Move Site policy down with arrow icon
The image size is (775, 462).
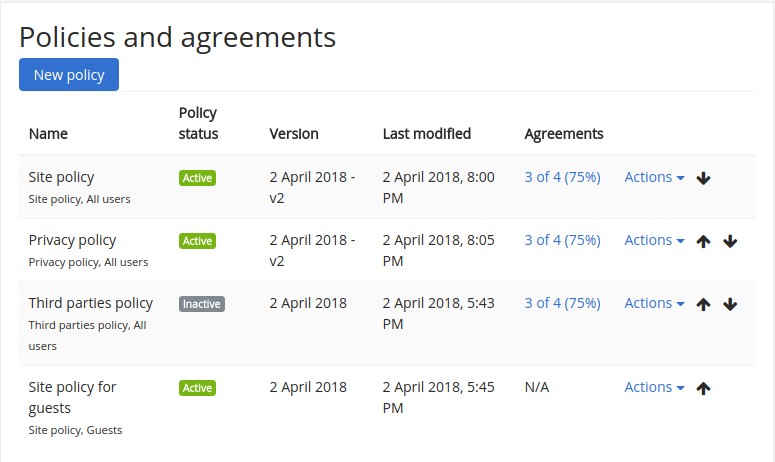703,178
